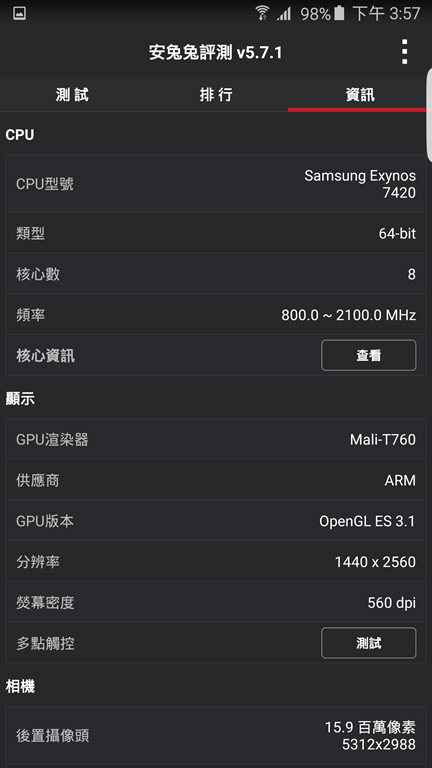
Task: Click the 查看 button for core info
Action: click(369, 355)
